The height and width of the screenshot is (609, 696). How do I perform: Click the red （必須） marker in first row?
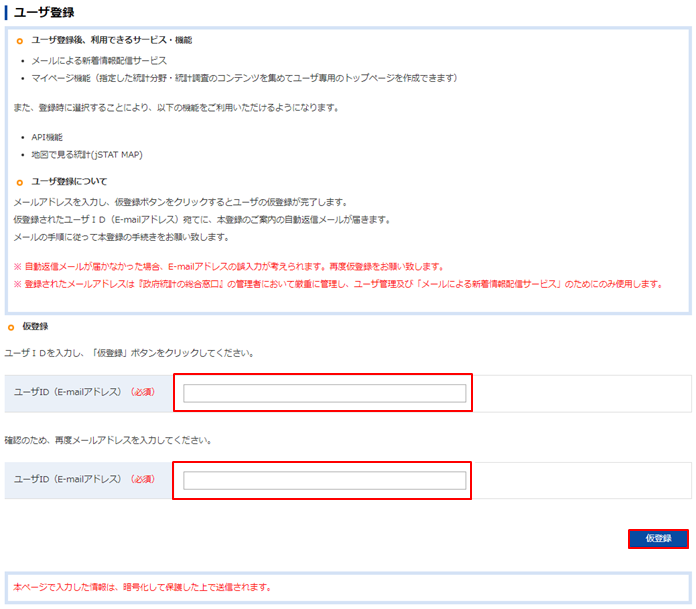[x=147, y=394]
